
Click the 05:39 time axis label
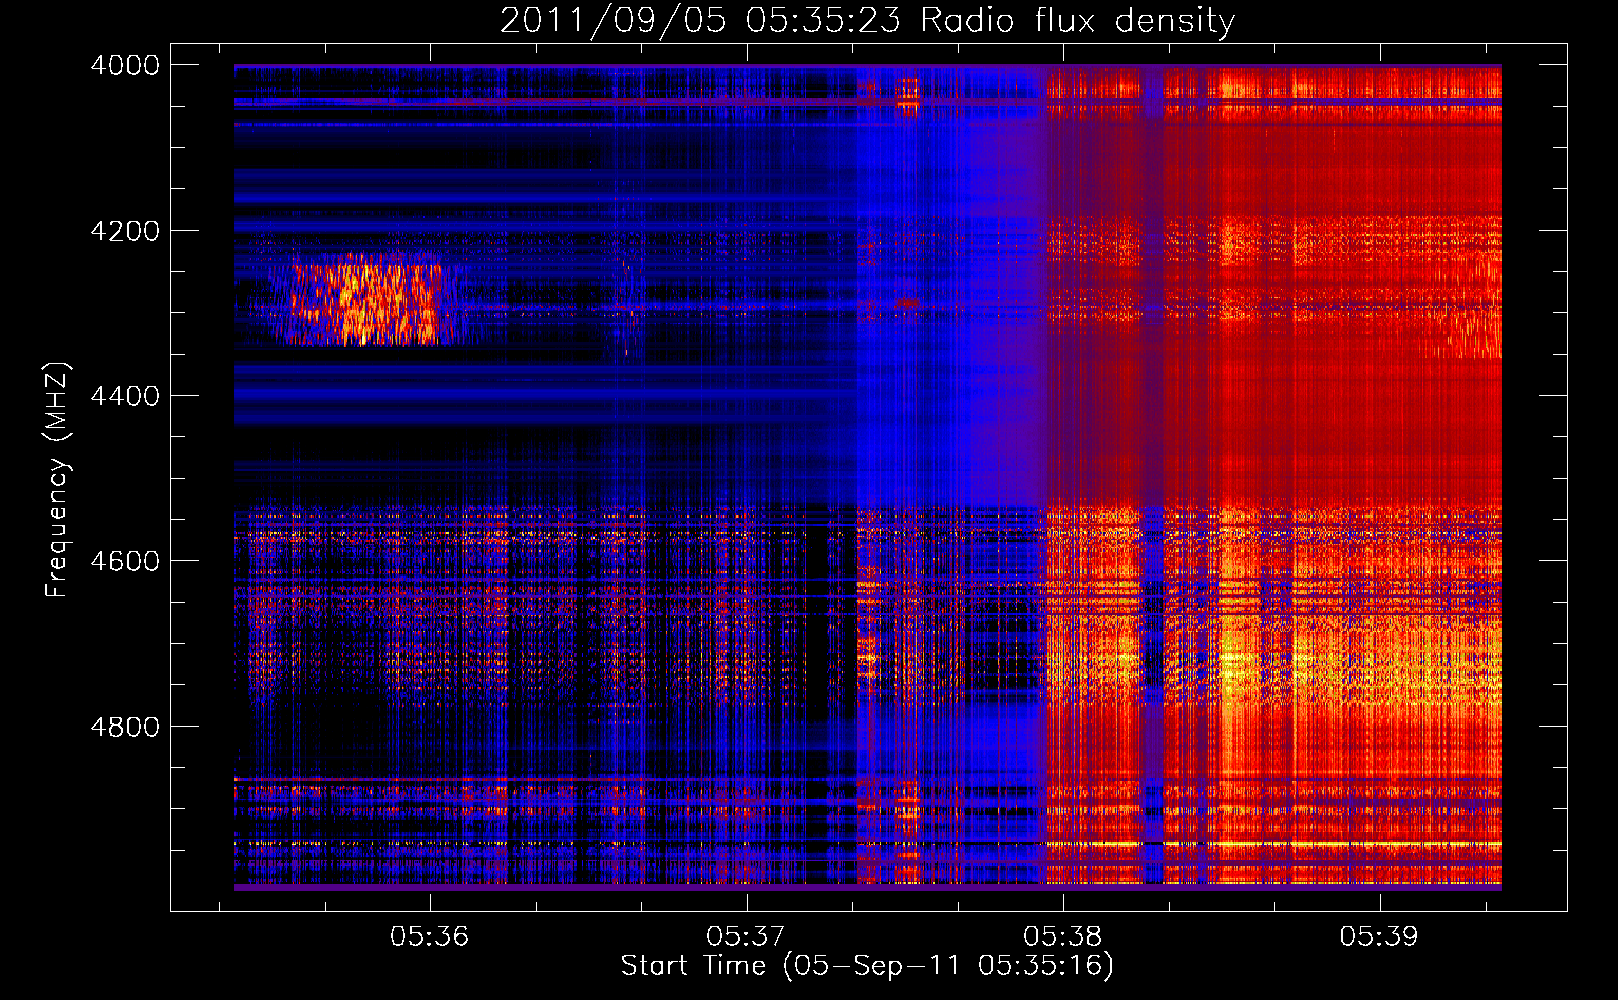click(x=1379, y=936)
